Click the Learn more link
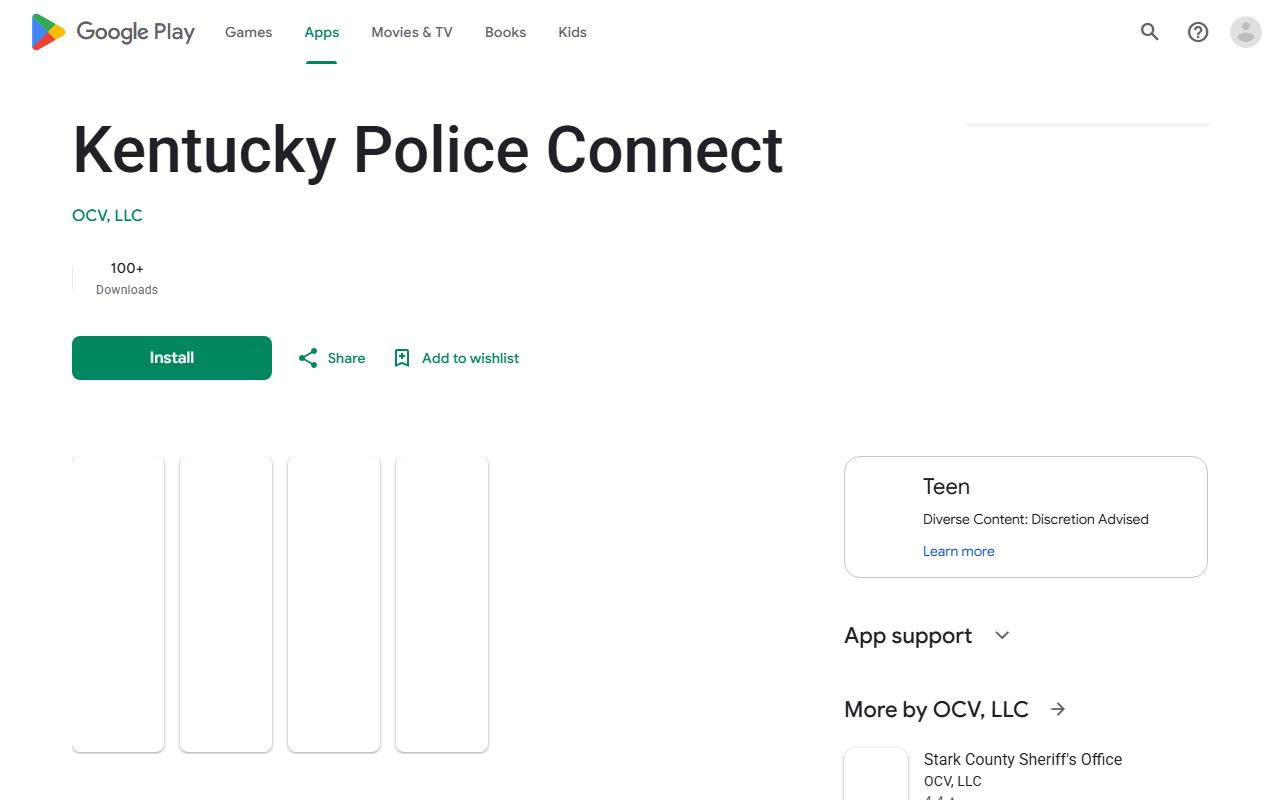 pos(959,551)
